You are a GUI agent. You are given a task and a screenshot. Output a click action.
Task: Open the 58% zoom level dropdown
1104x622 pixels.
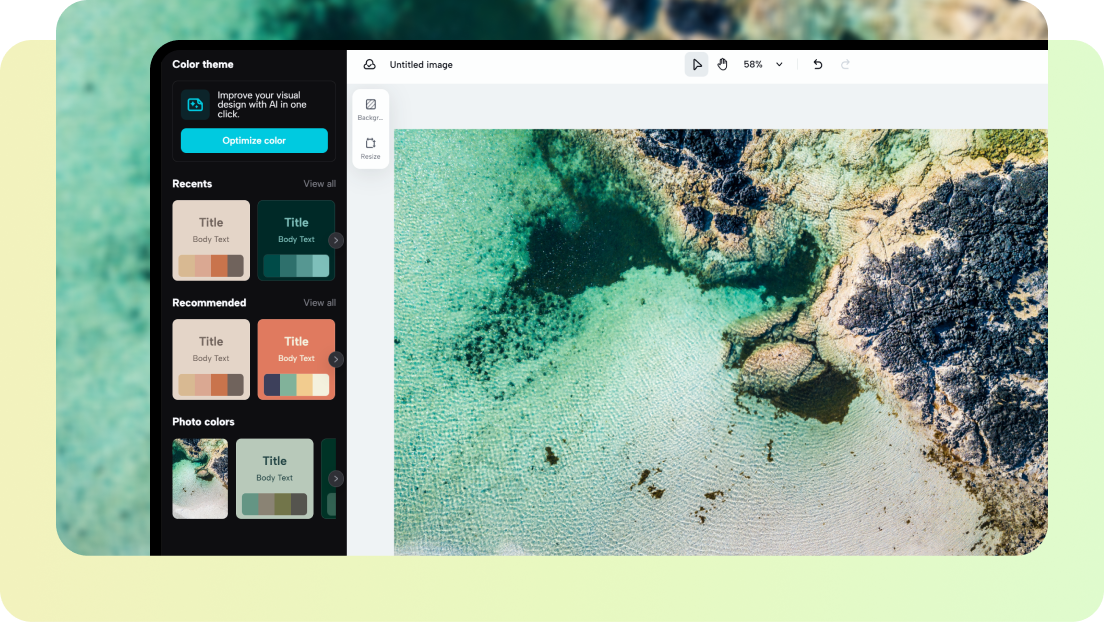763,64
